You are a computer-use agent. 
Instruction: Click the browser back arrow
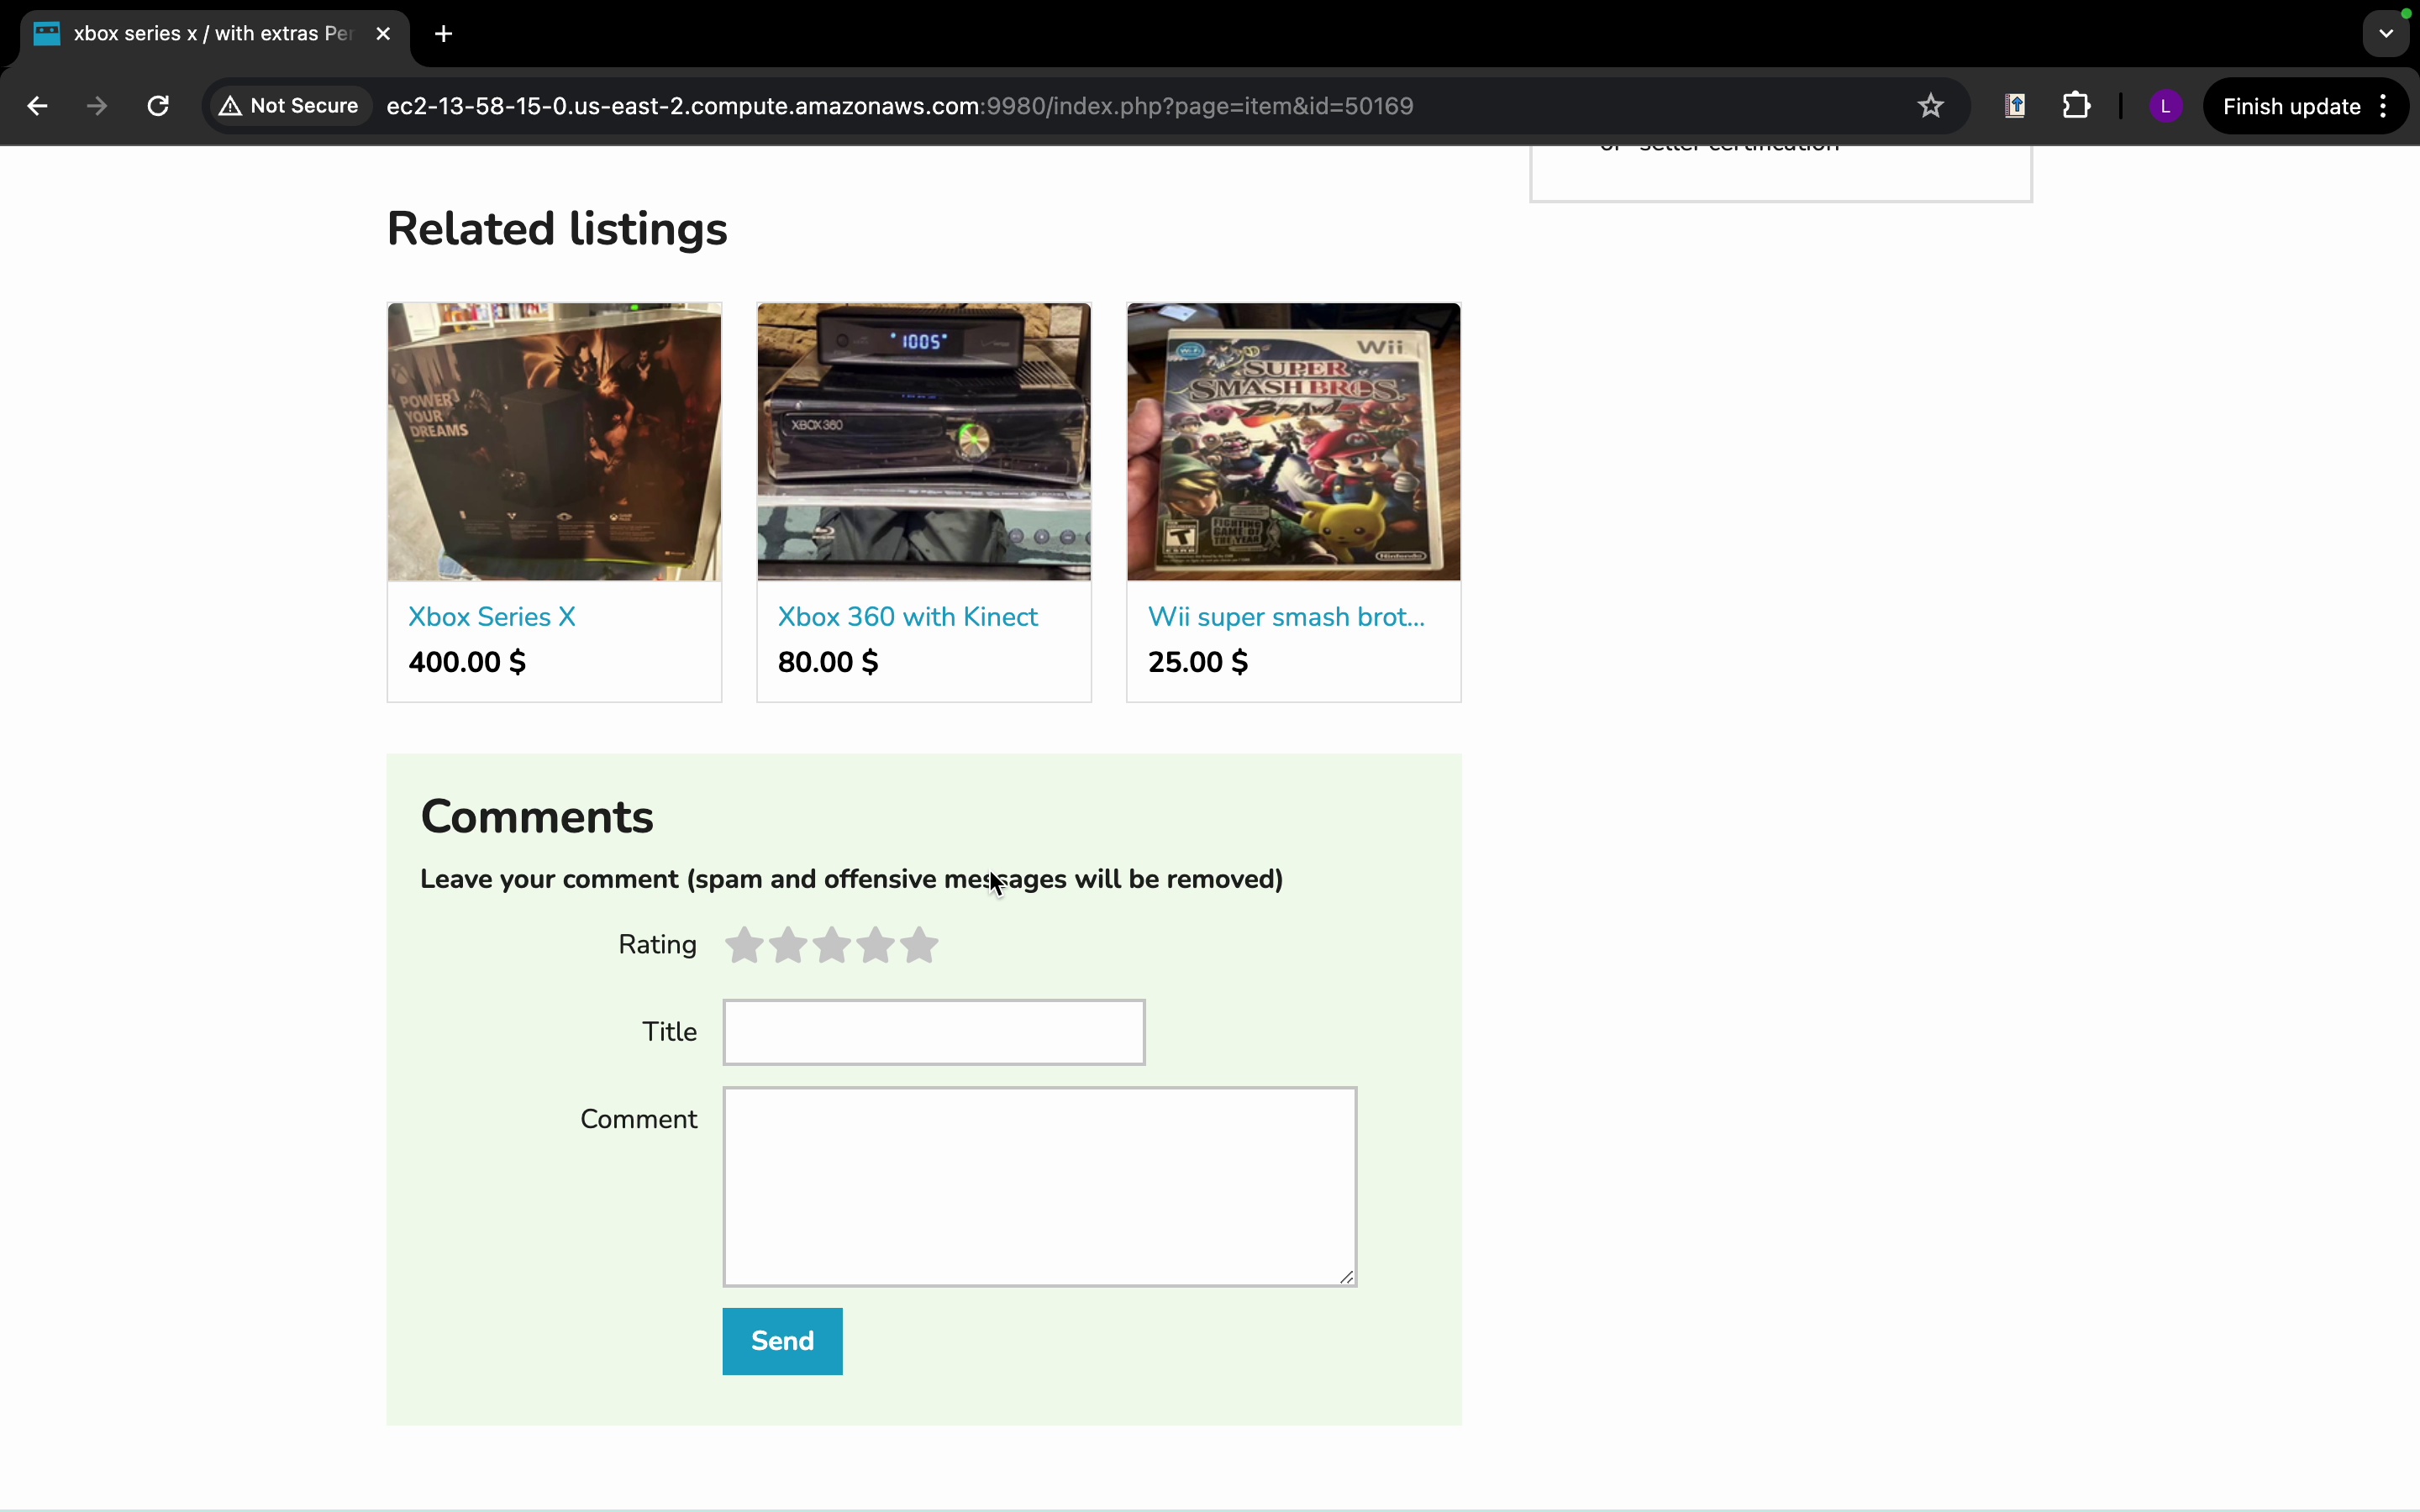[37, 106]
